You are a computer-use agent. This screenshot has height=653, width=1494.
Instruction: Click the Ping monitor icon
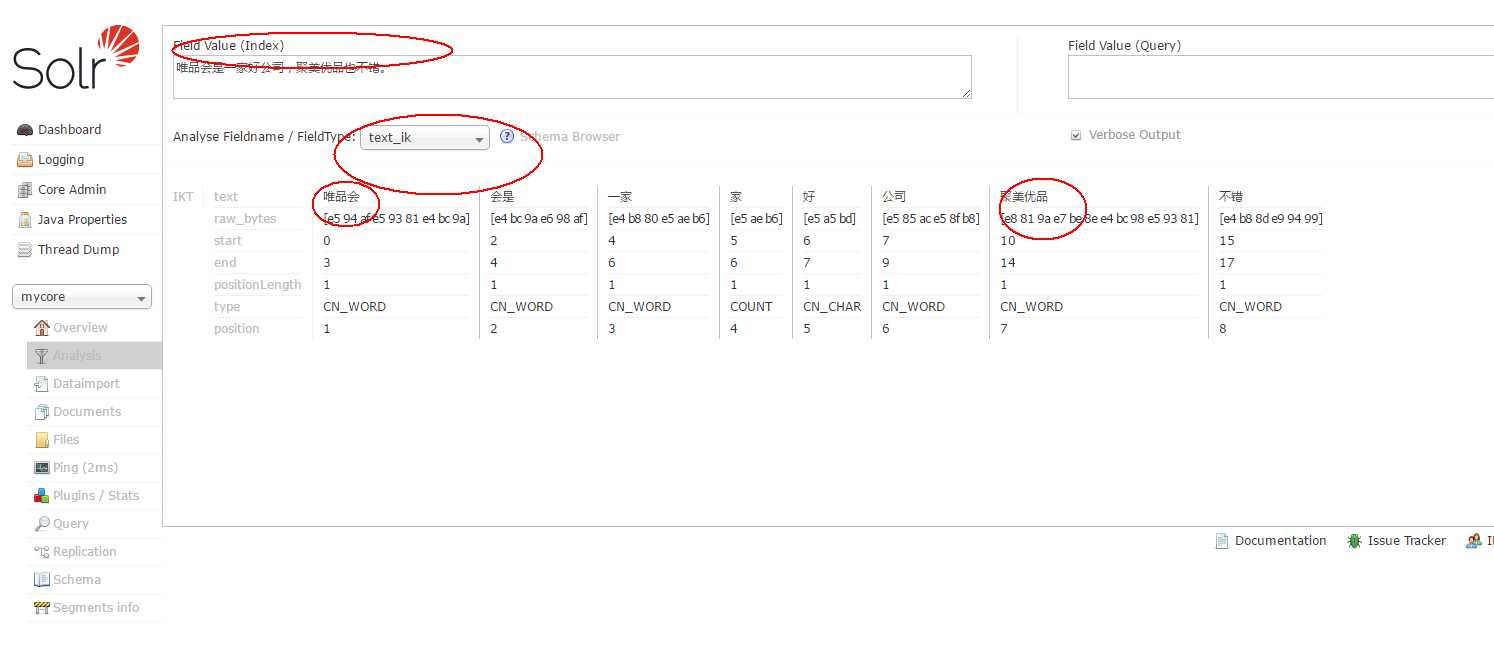tap(41, 468)
